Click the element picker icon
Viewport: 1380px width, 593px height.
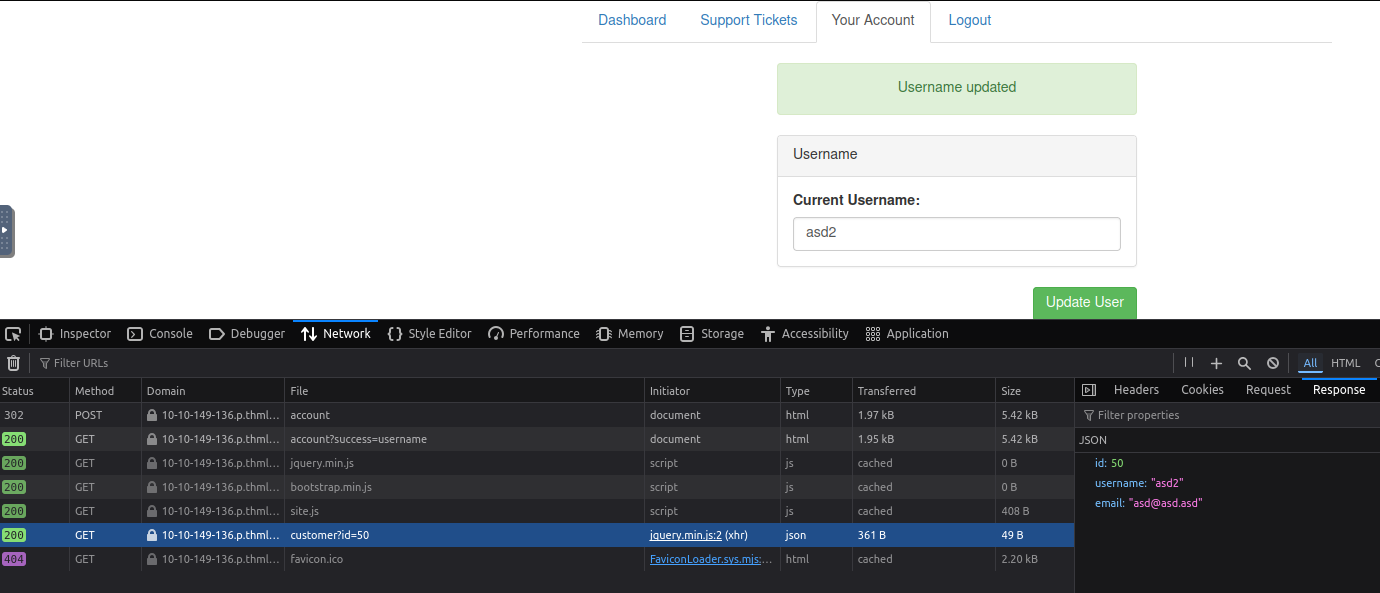pos(13,334)
